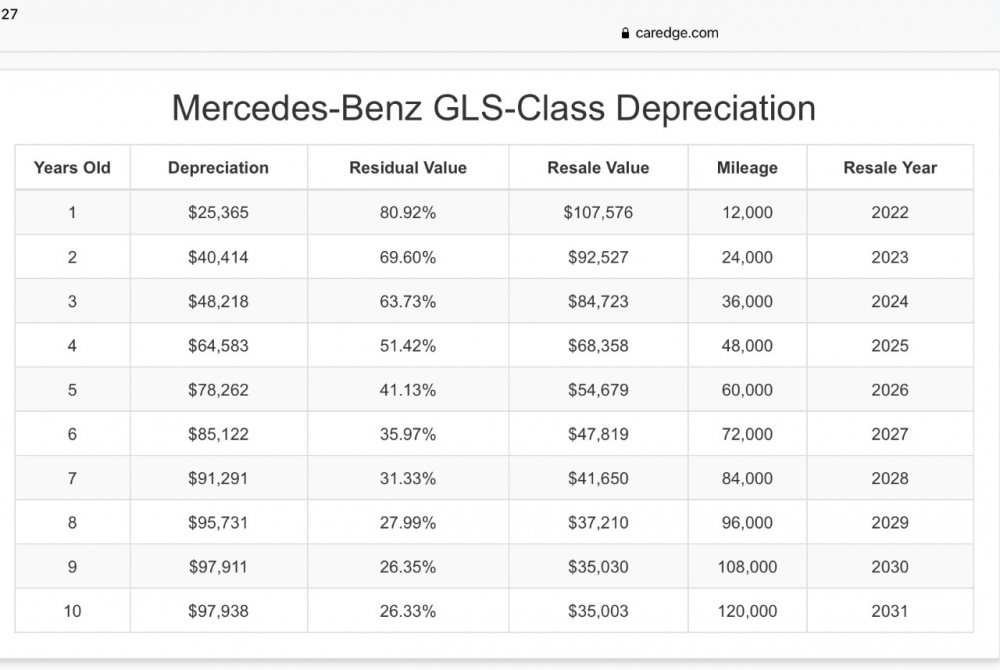The width and height of the screenshot is (1000, 670).
Task: Select the $35,003 resale value cell
Action: click(598, 611)
